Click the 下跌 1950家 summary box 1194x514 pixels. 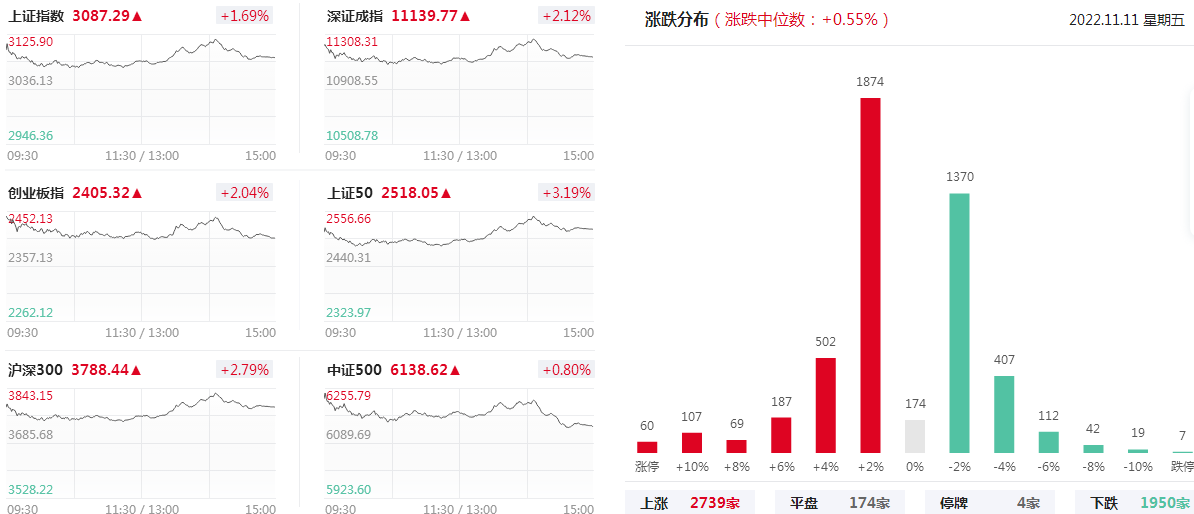pos(1135,503)
